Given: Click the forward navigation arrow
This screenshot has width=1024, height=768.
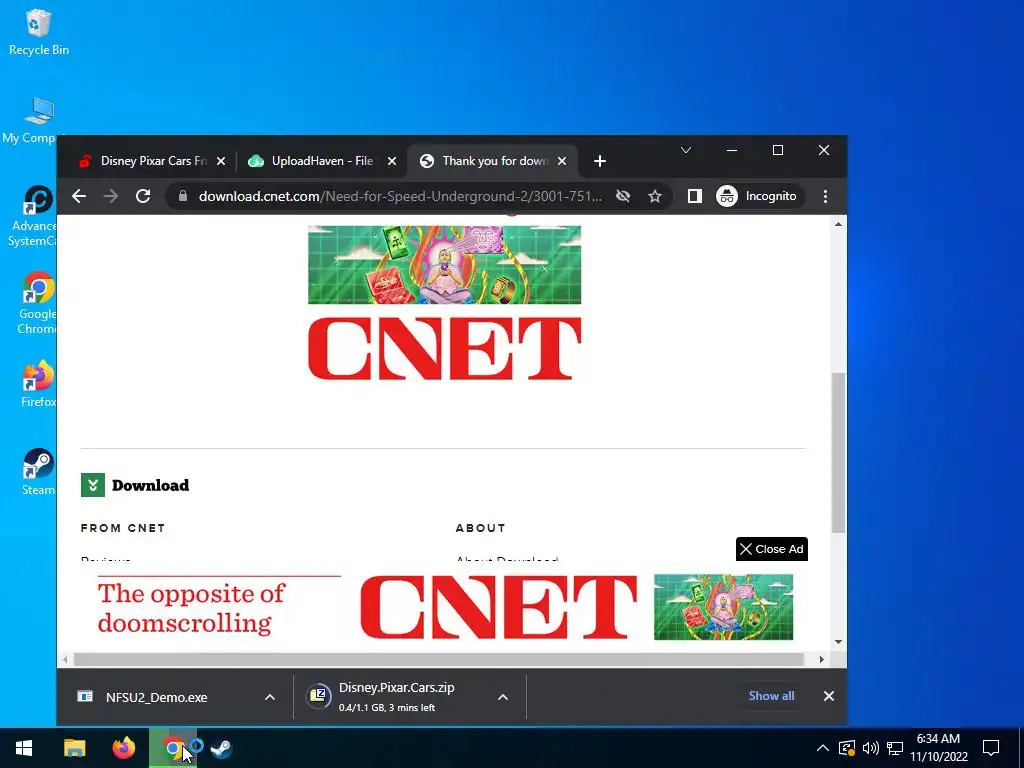Looking at the screenshot, I should pyautogui.click(x=111, y=196).
